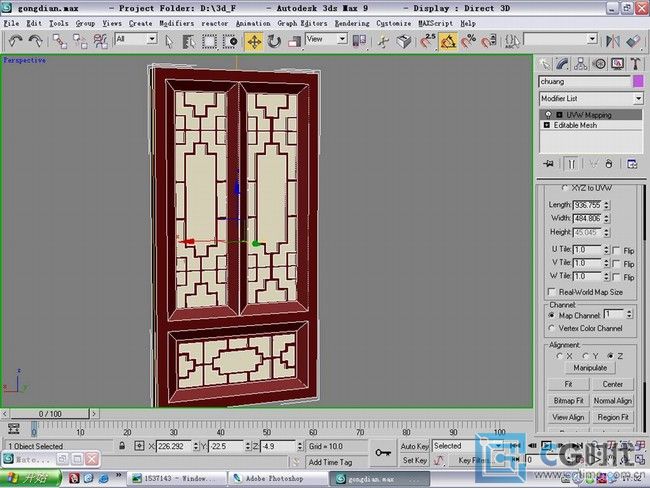Image resolution: width=650 pixels, height=488 pixels.
Task: Activate the Select Object arrow tool
Action: pyautogui.click(x=169, y=41)
